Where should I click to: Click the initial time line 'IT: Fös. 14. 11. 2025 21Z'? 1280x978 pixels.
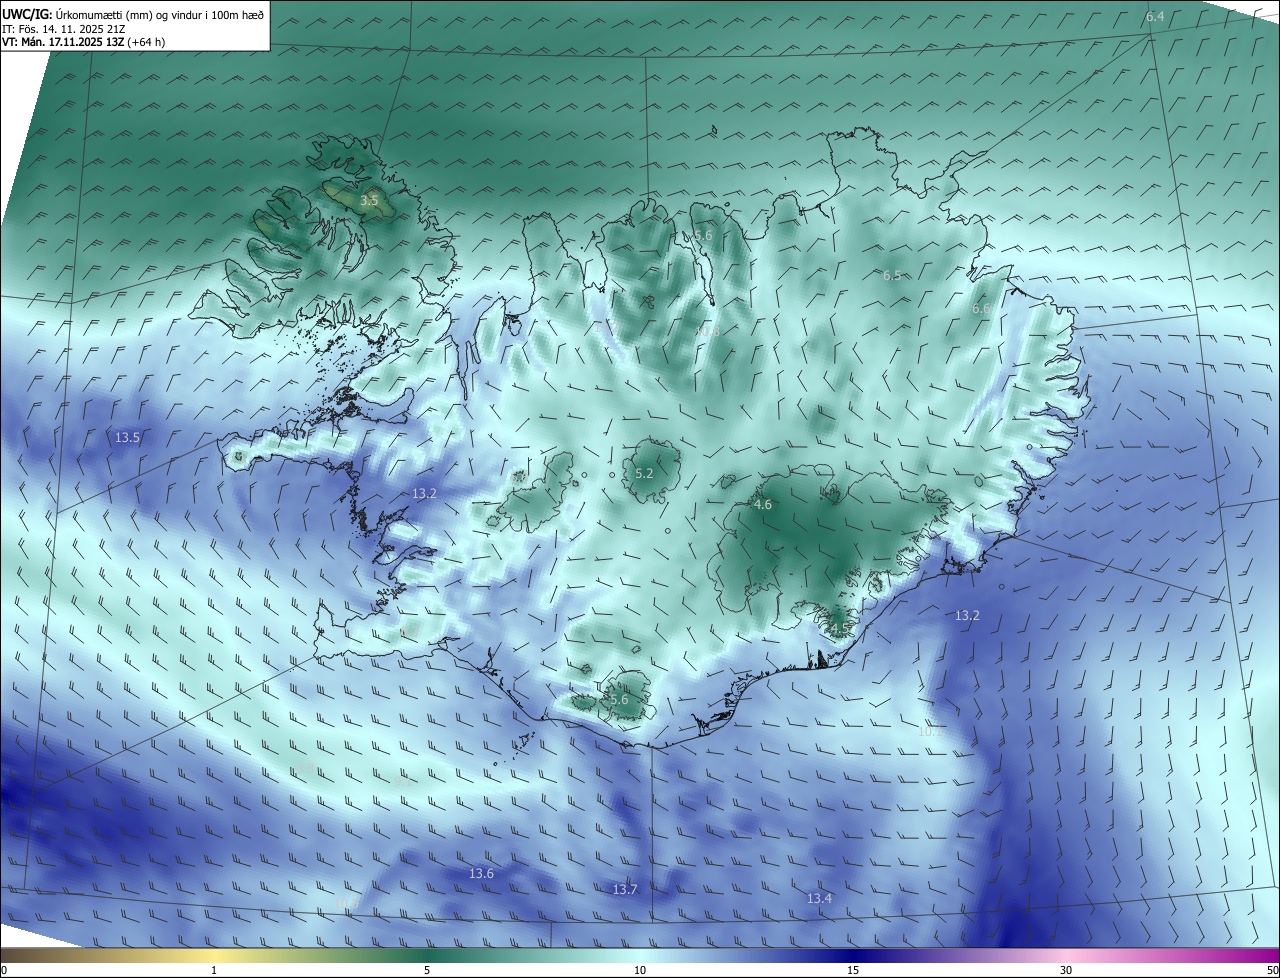[x=62, y=29]
